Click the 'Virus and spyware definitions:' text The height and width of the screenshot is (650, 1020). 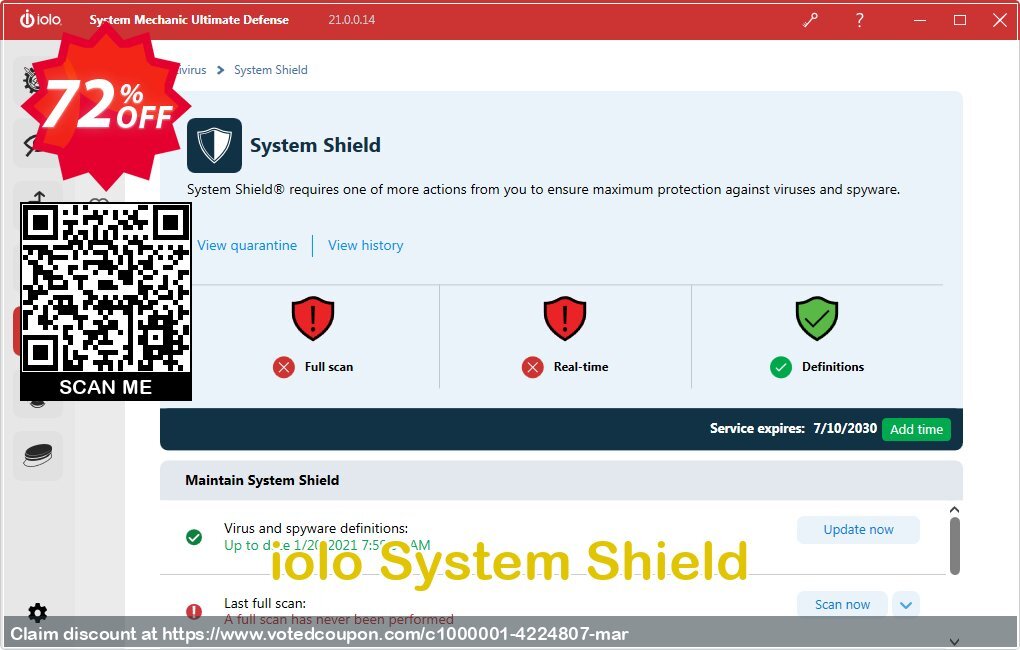316,528
